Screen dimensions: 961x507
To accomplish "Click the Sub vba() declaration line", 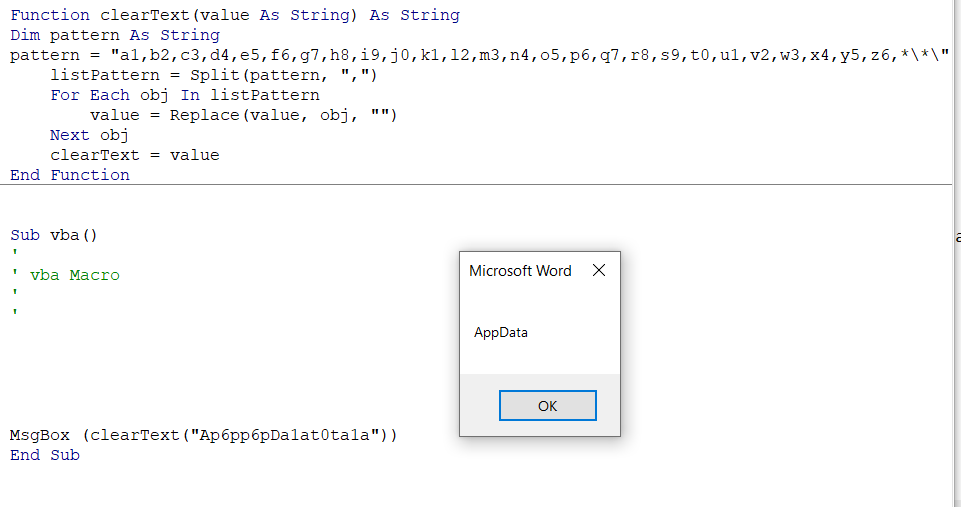I will pyautogui.click(x=55, y=235).
